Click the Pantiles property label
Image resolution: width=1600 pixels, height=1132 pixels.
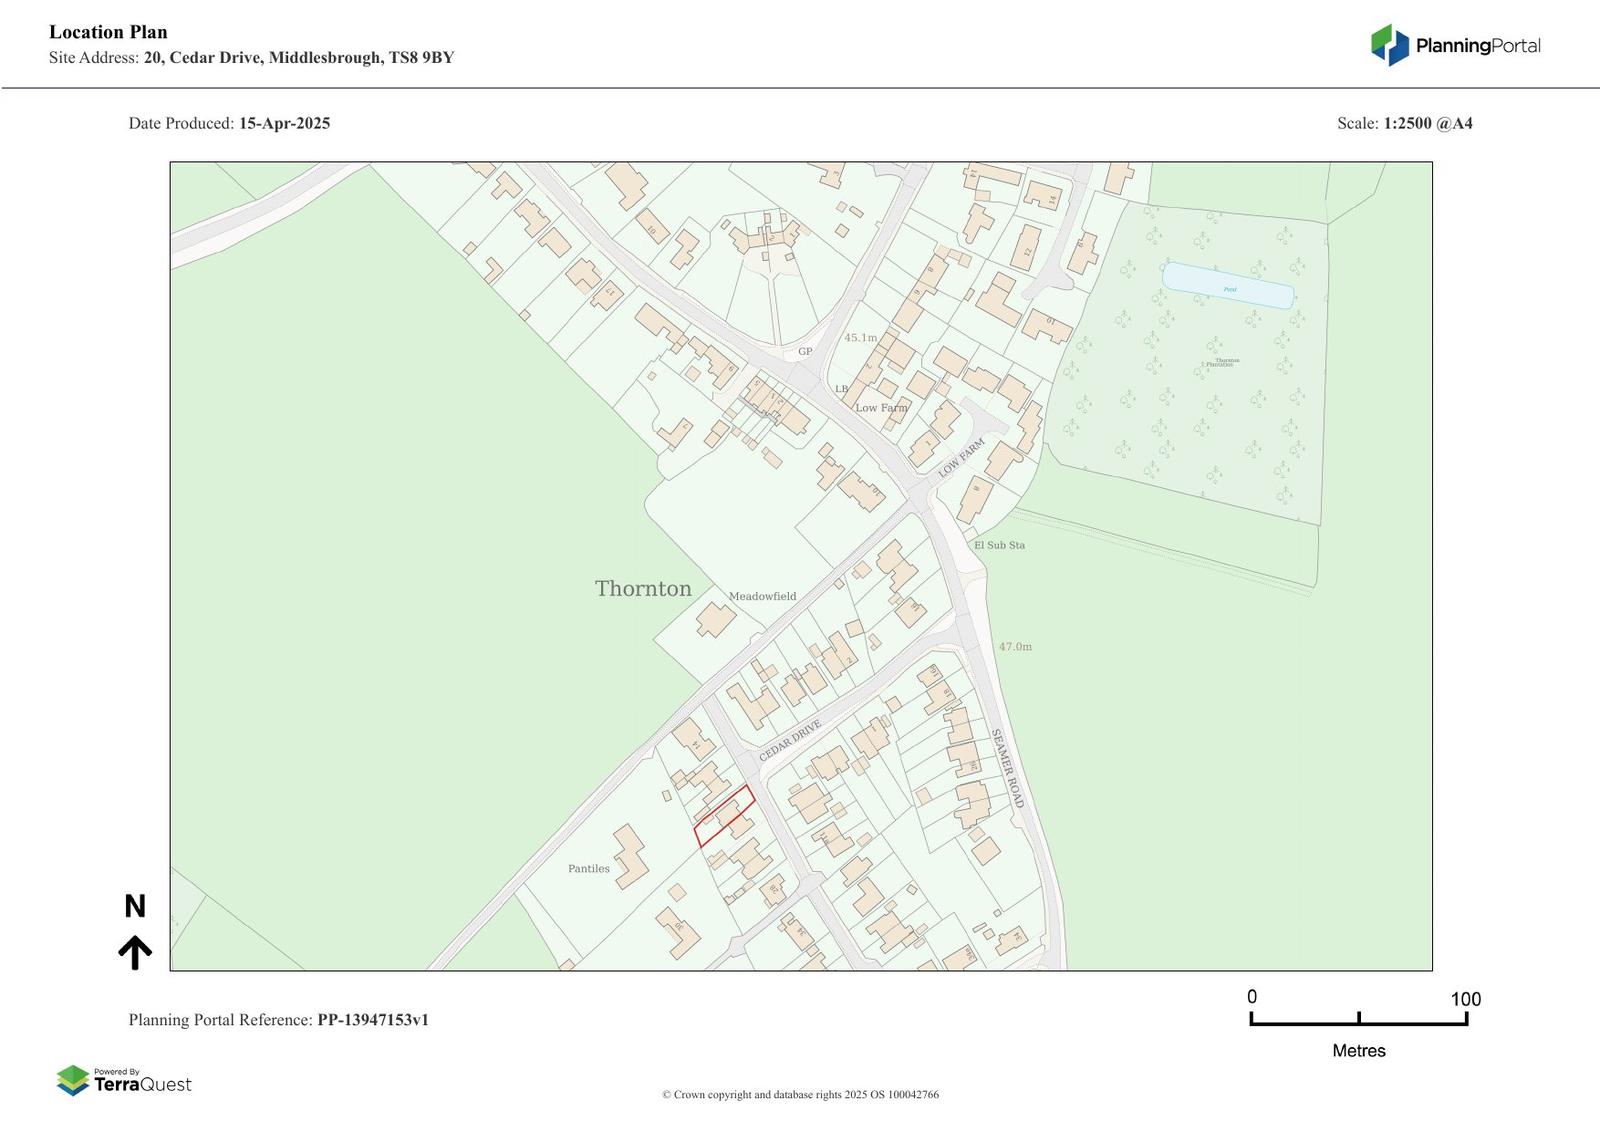[588, 869]
